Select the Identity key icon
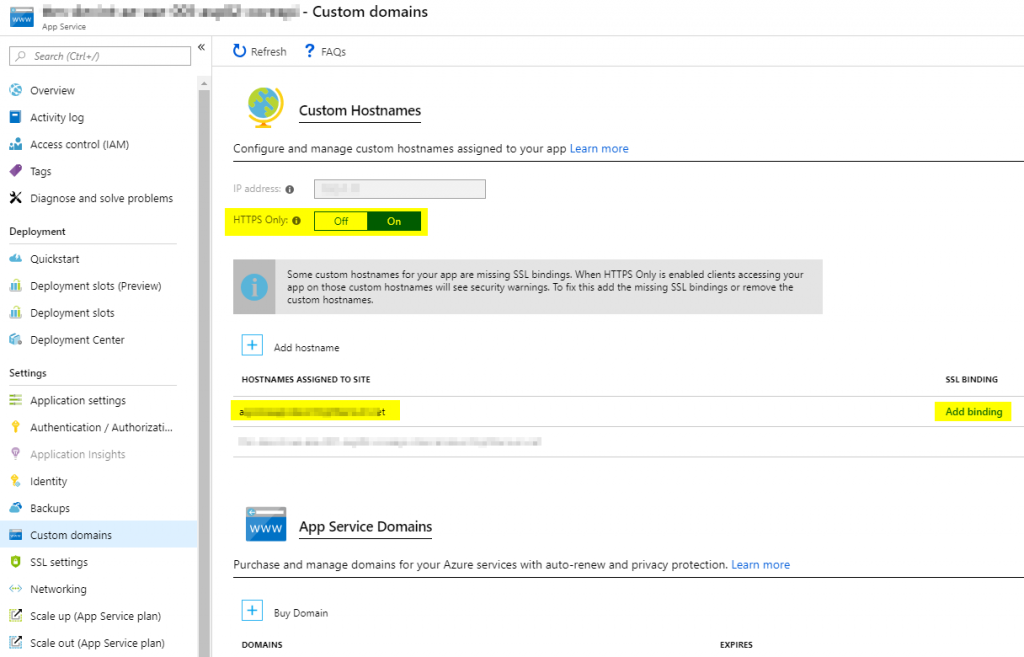Image resolution: width=1024 pixels, height=657 pixels. [x=14, y=481]
